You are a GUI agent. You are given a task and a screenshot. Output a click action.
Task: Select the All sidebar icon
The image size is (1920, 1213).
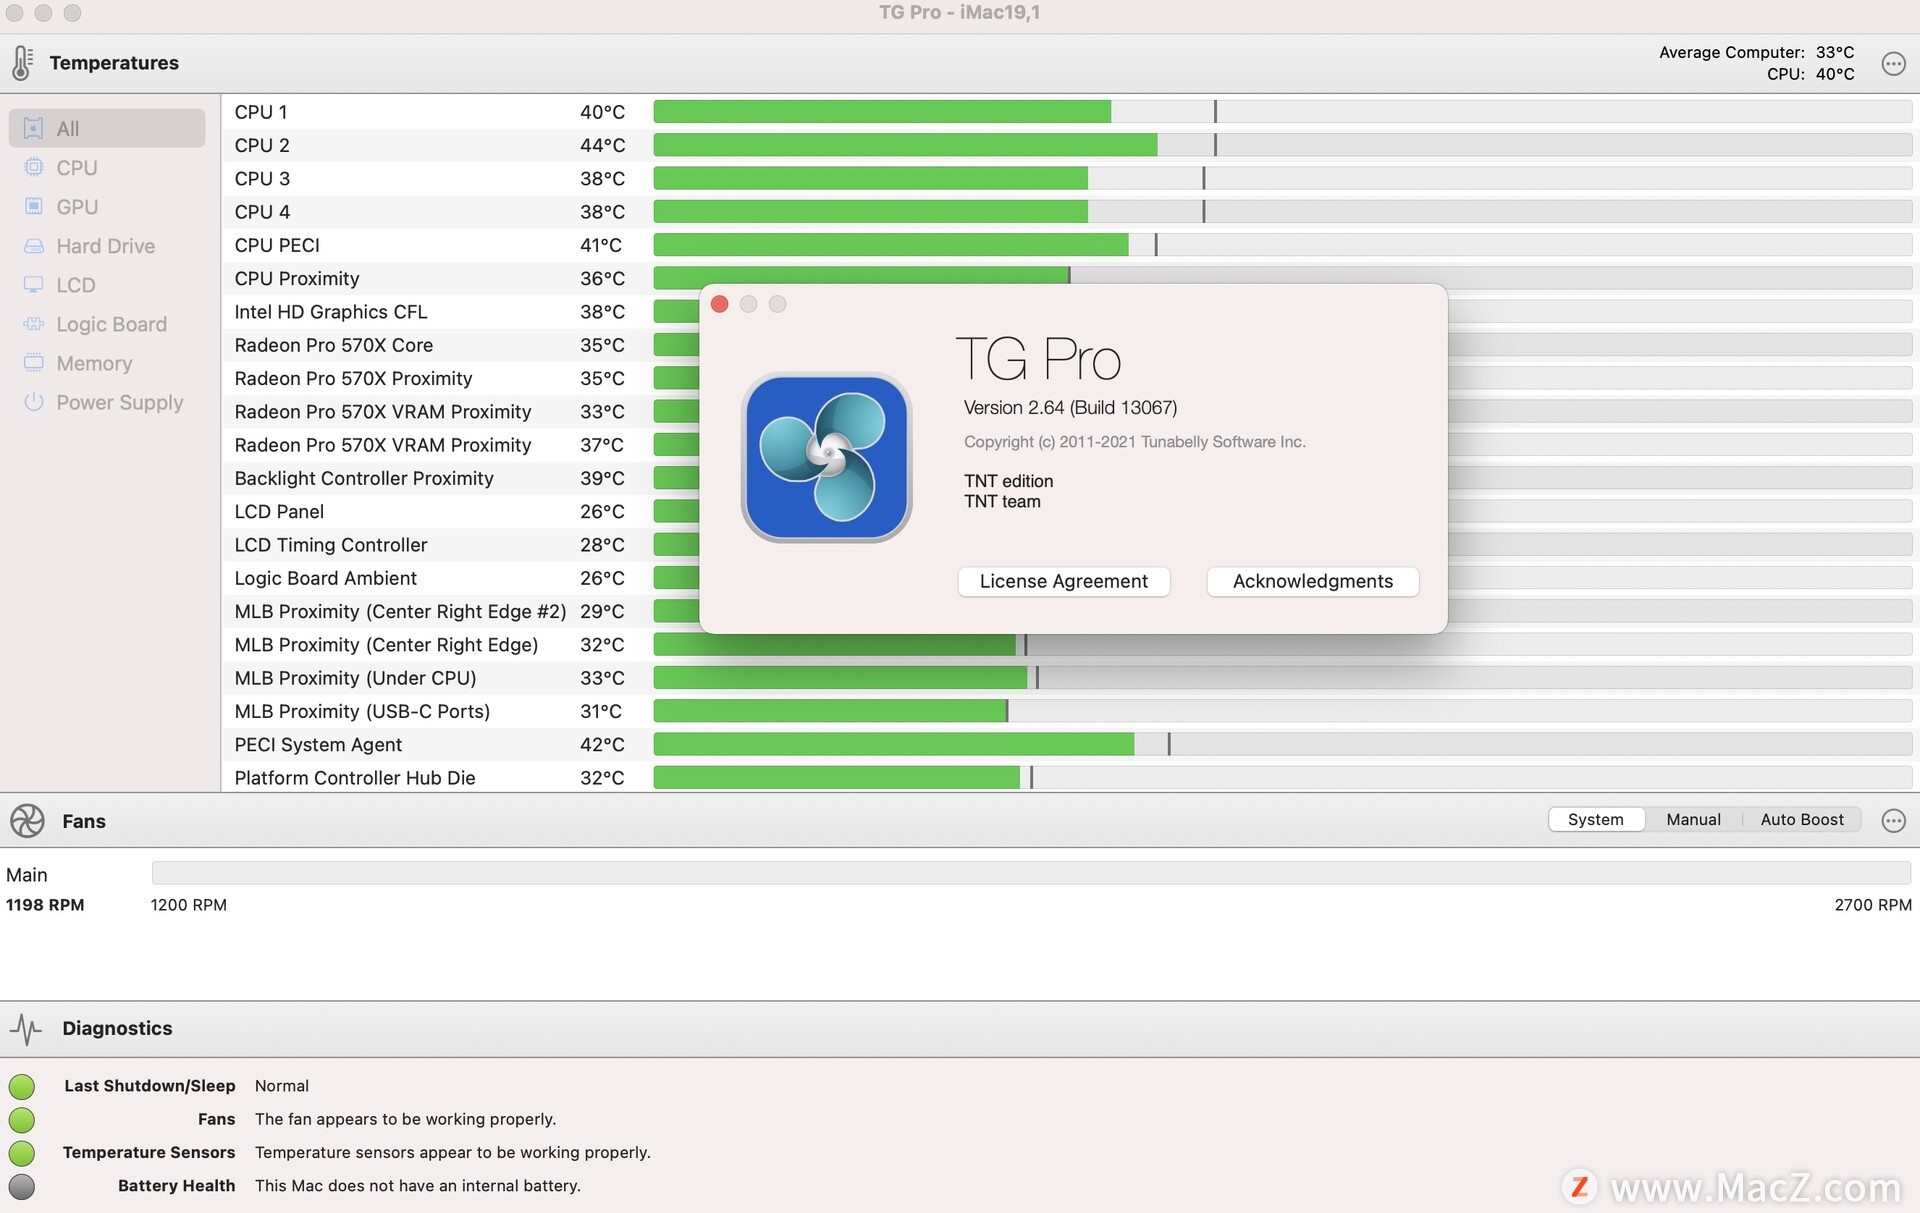click(33, 128)
